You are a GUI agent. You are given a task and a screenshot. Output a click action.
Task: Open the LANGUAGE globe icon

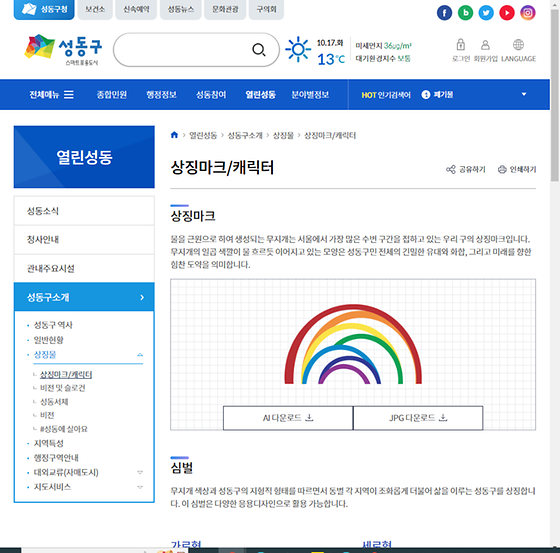[x=518, y=45]
